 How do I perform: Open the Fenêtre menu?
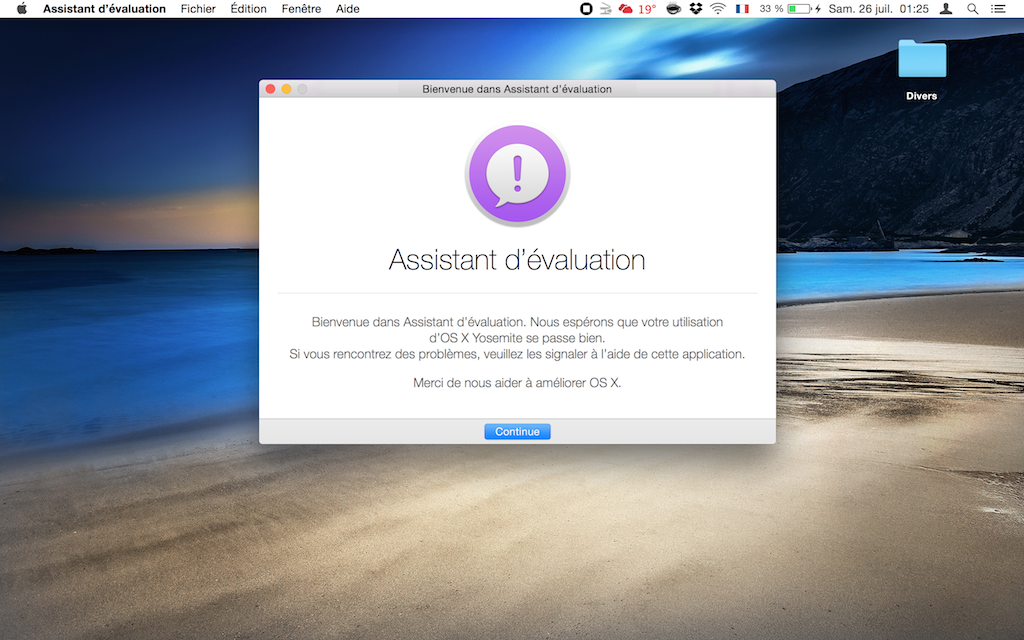(301, 8)
